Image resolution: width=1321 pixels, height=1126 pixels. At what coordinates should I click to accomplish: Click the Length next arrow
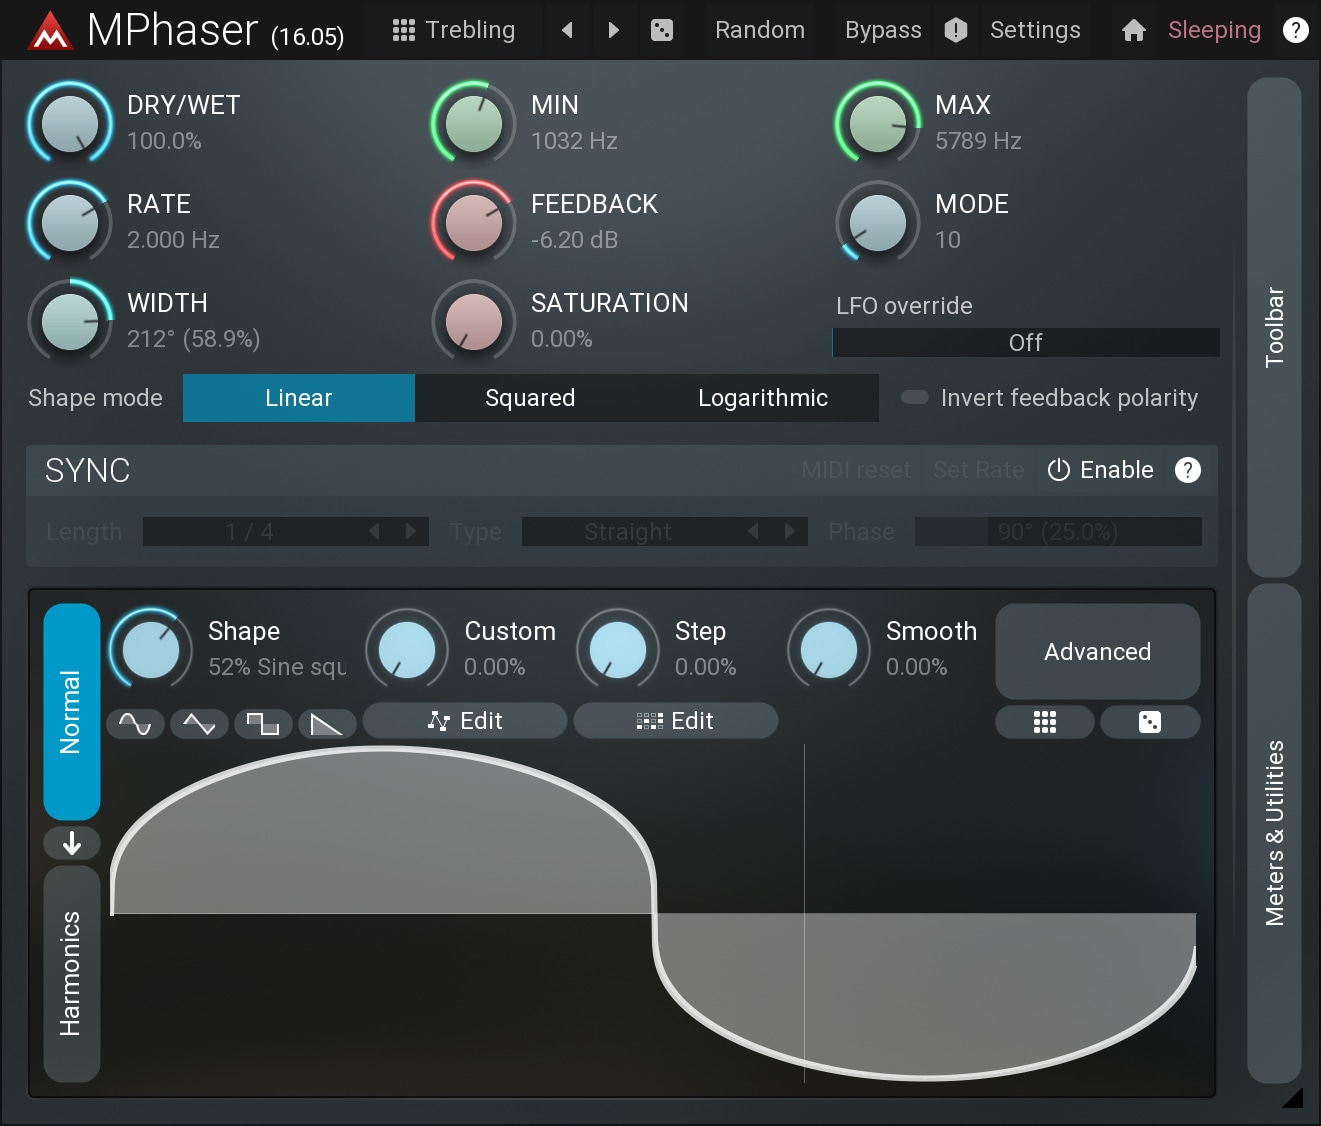pos(410,531)
